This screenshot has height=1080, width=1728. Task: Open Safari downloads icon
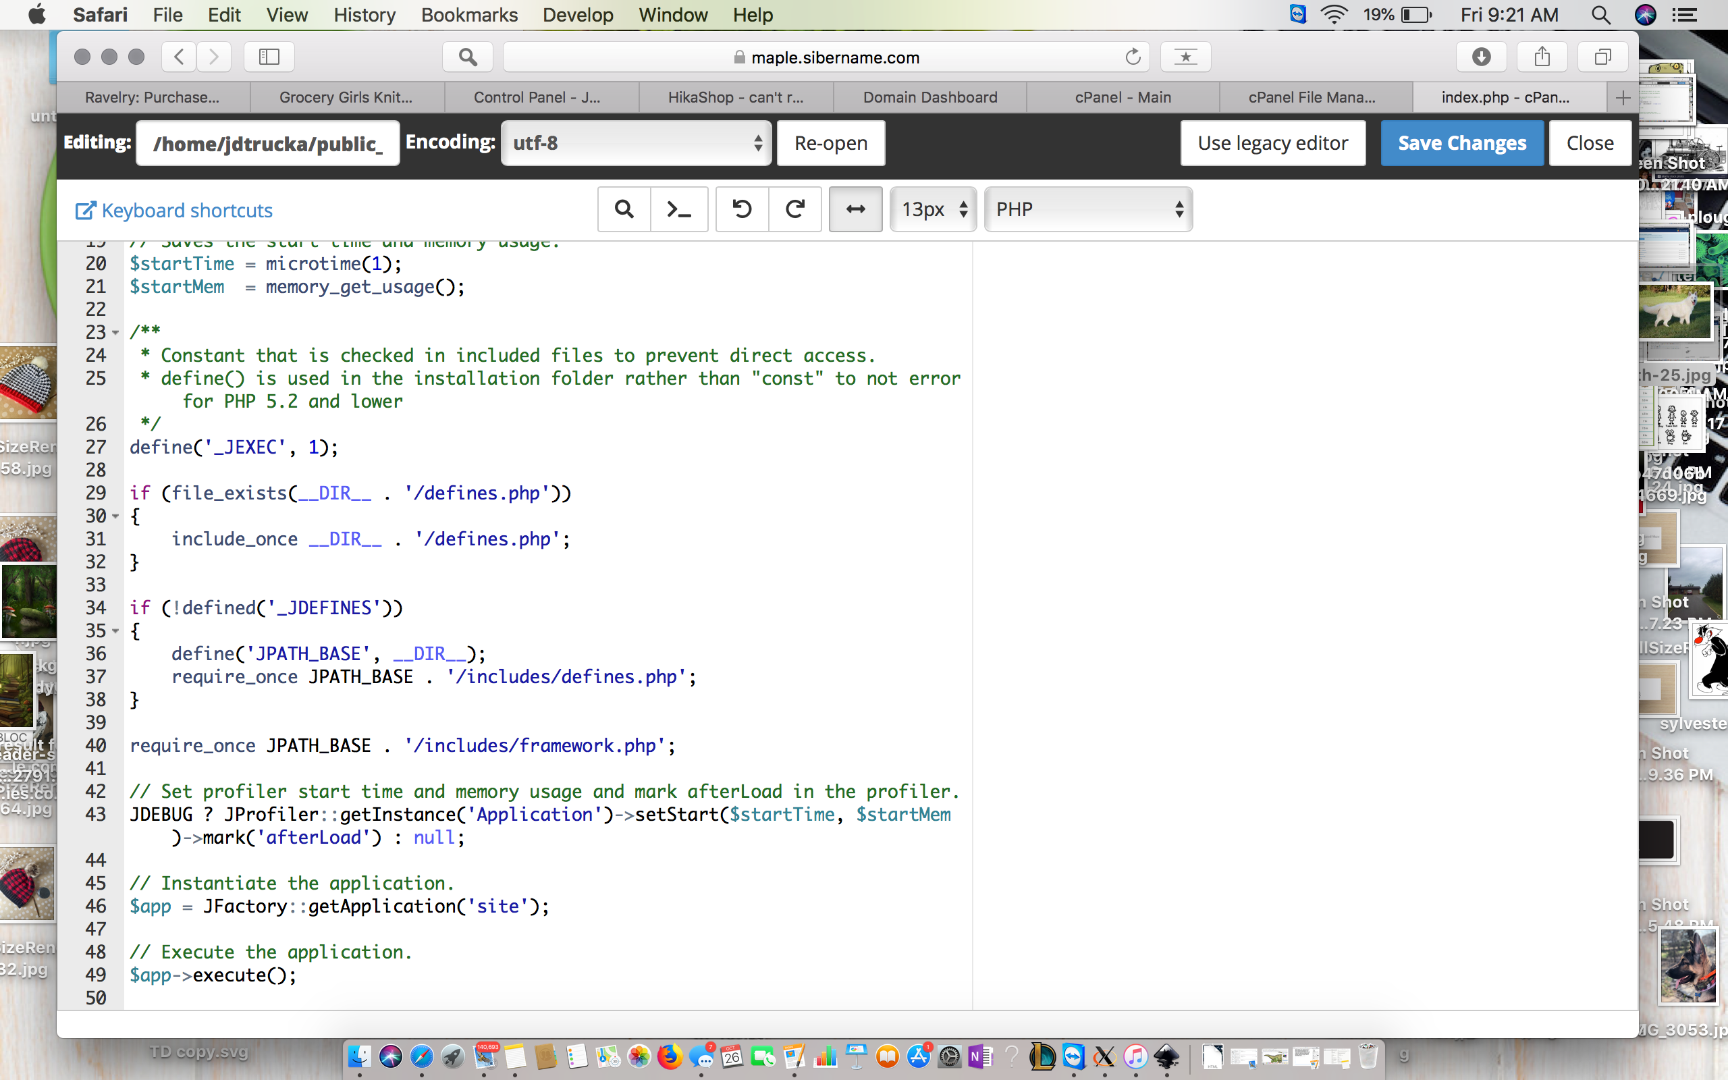(1481, 57)
